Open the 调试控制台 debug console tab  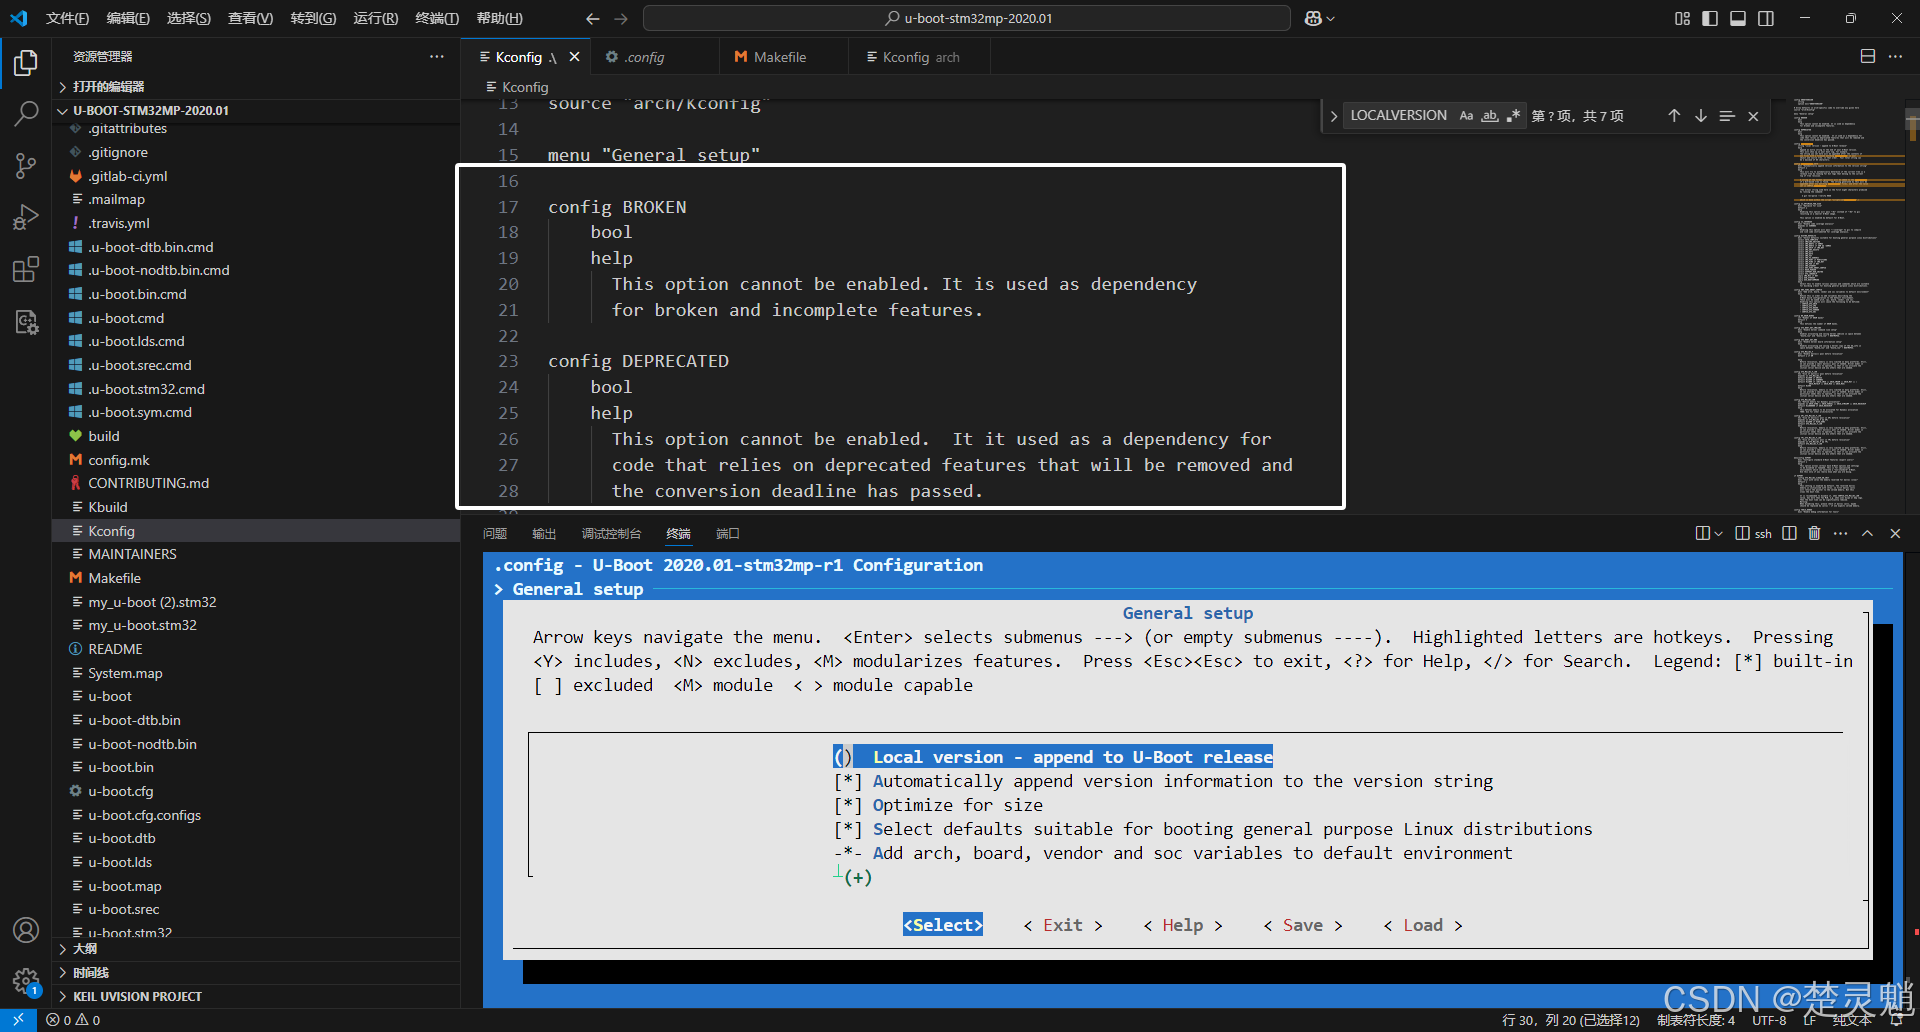click(x=611, y=534)
